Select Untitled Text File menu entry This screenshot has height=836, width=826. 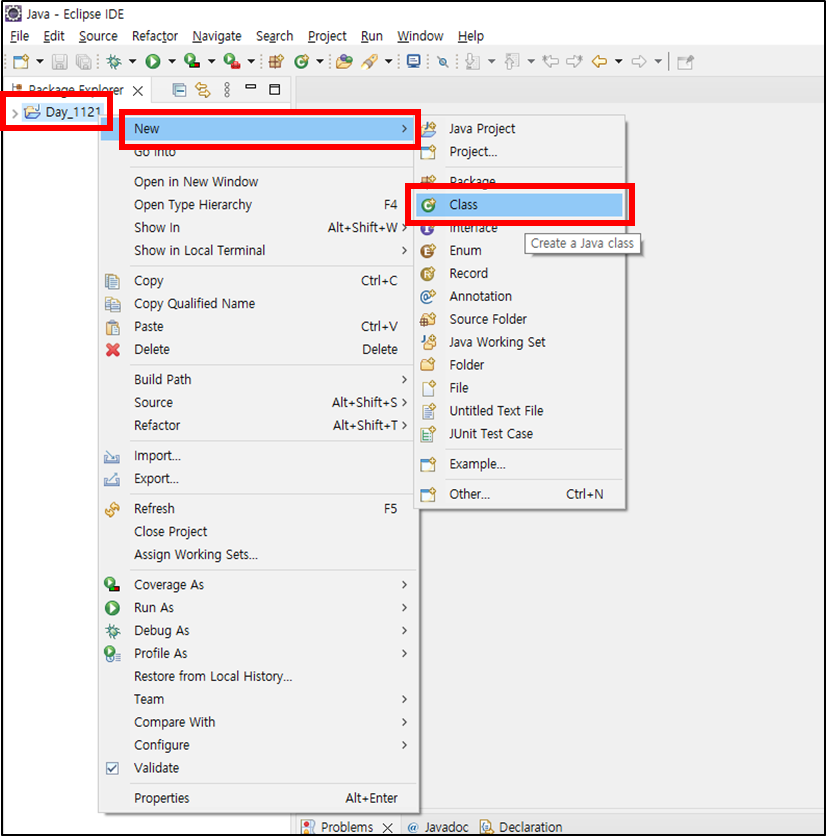(520, 411)
